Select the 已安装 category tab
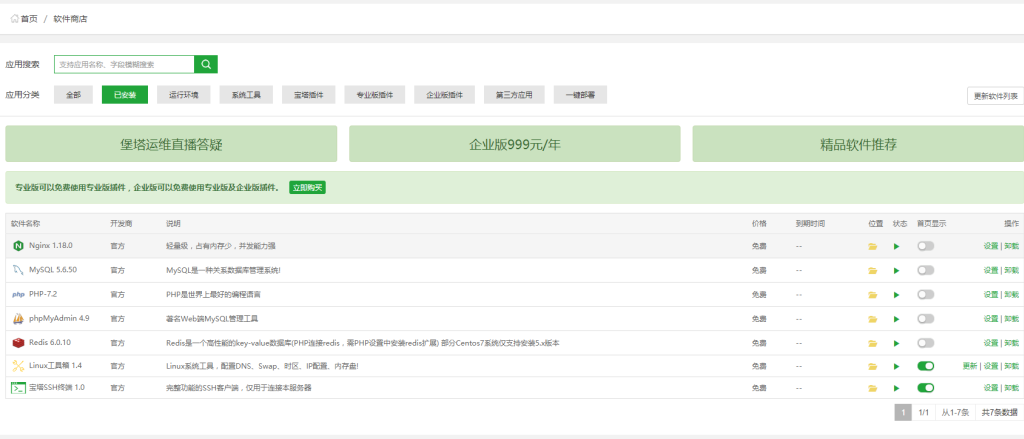The height and width of the screenshot is (439, 1024). click(125, 95)
